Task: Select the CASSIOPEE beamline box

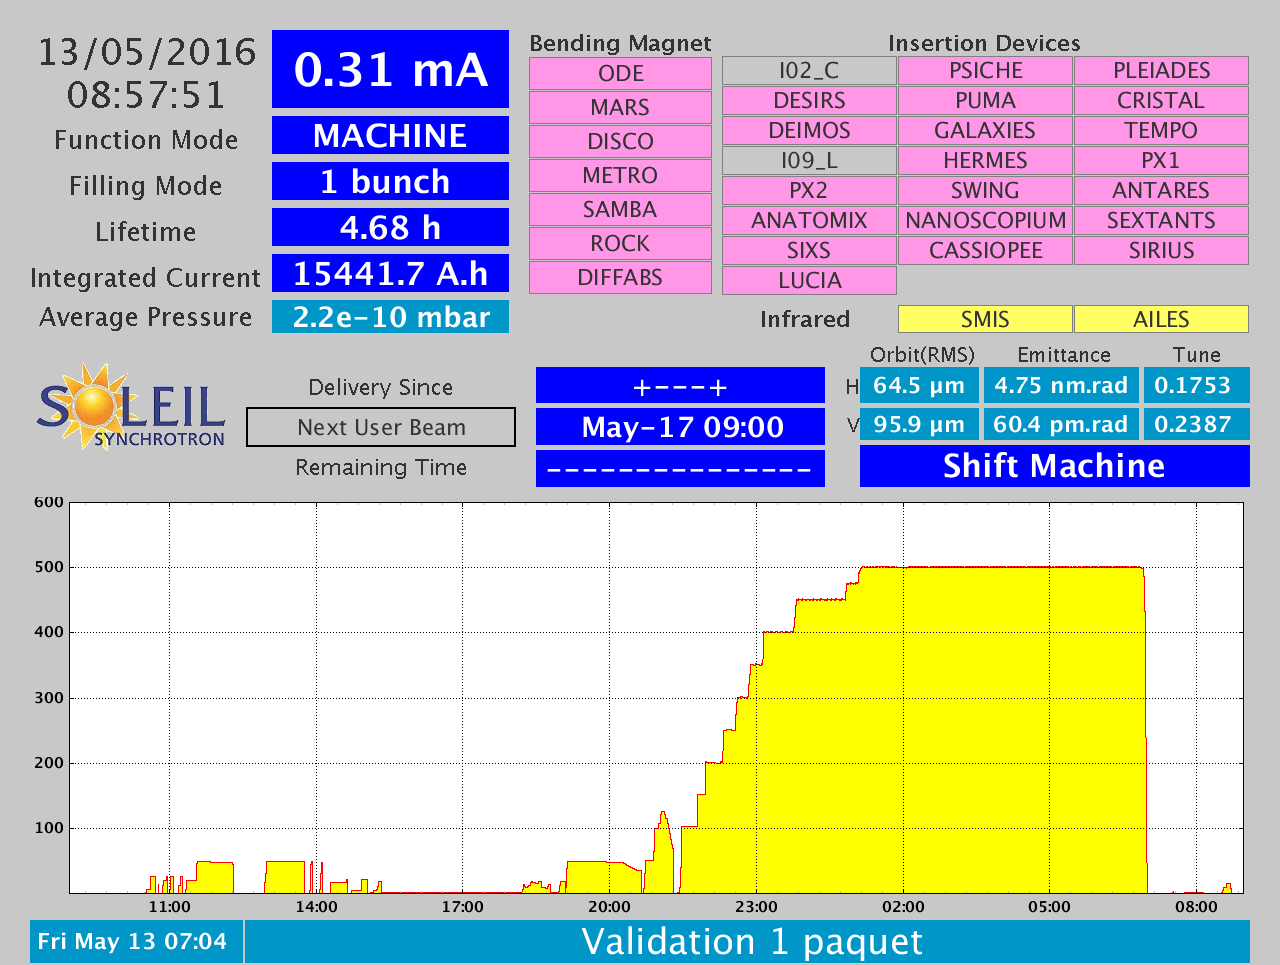Action: coord(985,250)
